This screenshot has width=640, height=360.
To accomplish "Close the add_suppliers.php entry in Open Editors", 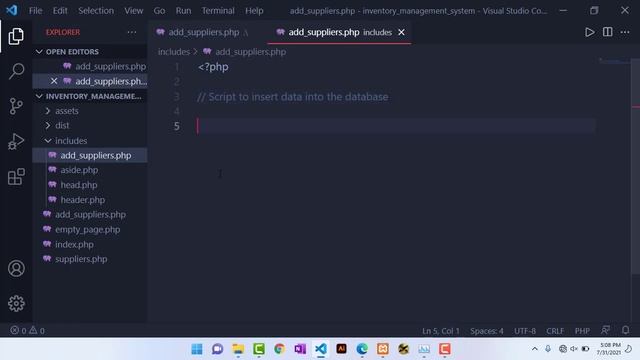I will [54, 81].
